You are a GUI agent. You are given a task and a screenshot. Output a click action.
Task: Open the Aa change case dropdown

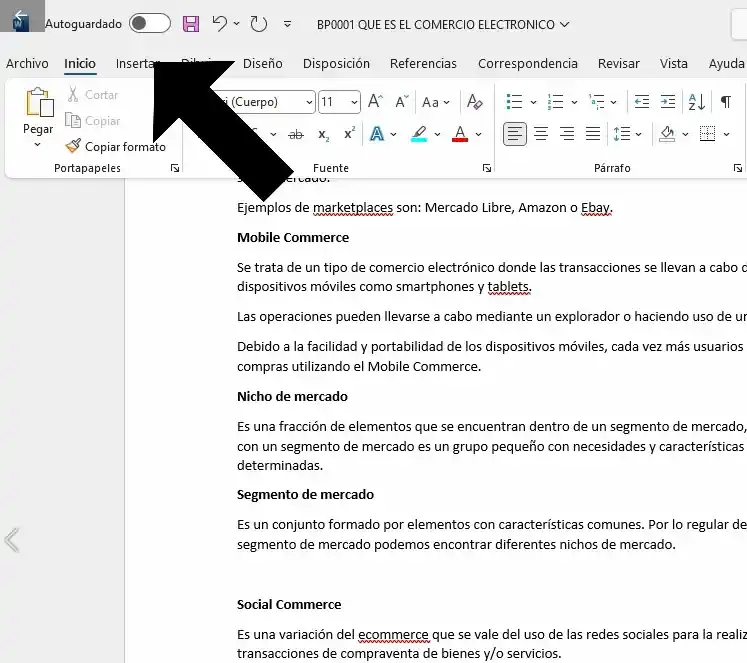pos(435,102)
